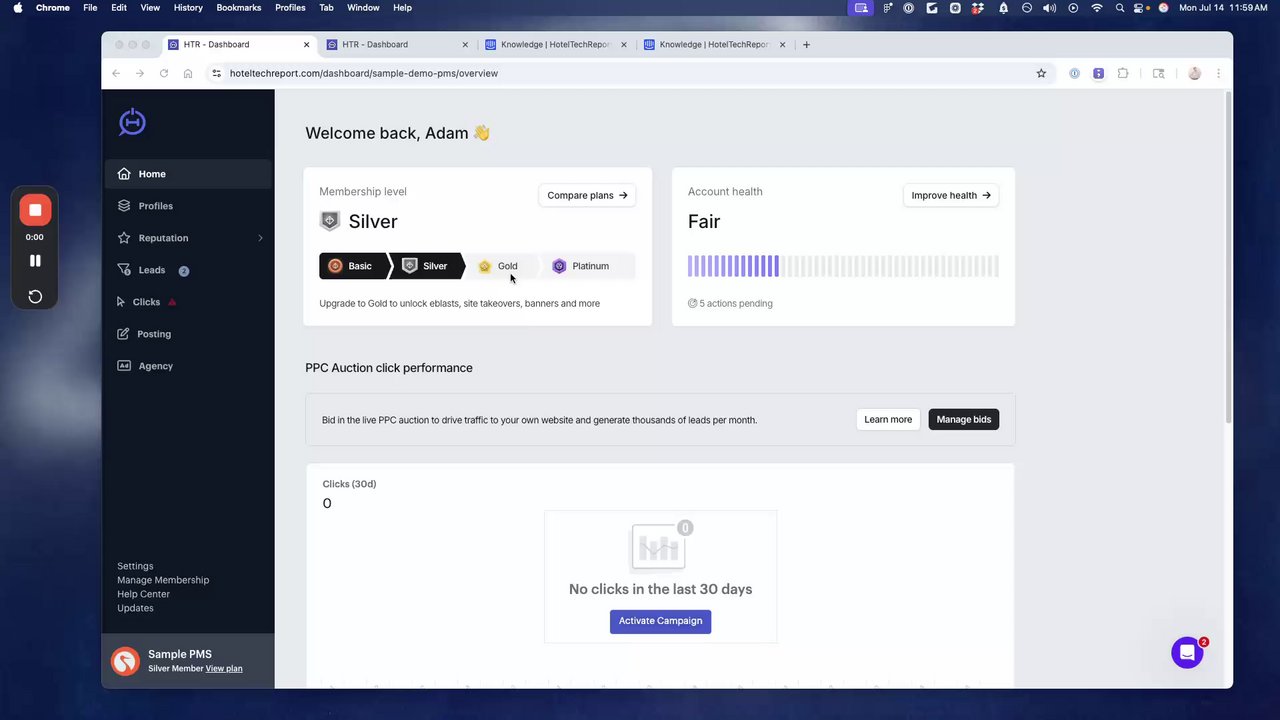
Task: Open Help Center link
Action: point(143,594)
